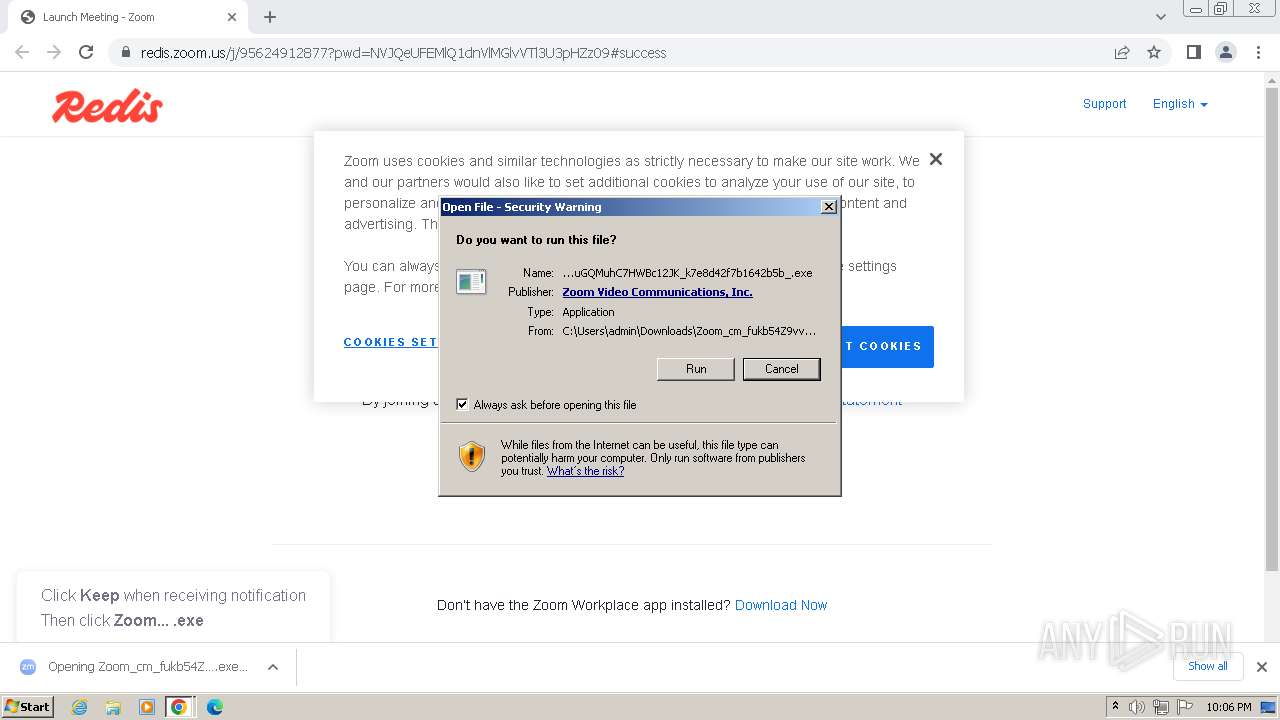Bookmark this page with the star icon
Screen dimensions: 1280x720
1154,52
